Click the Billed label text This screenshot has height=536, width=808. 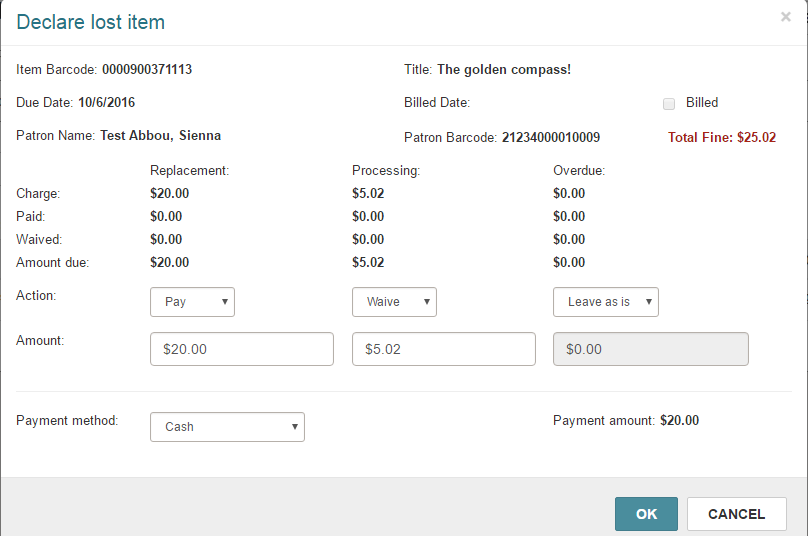click(701, 102)
